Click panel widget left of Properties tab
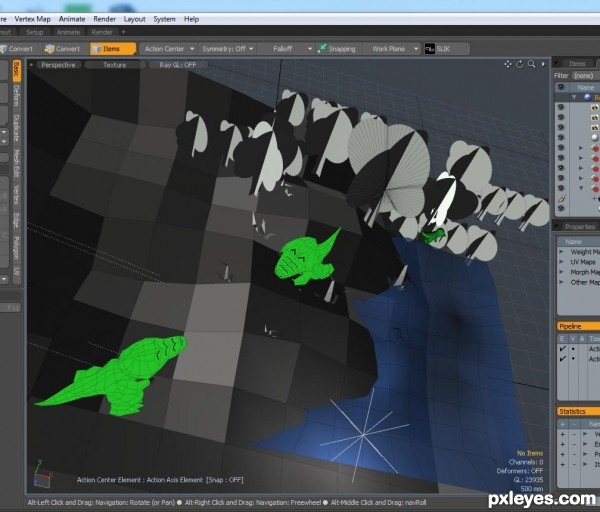600x512 pixels. pyautogui.click(x=557, y=227)
